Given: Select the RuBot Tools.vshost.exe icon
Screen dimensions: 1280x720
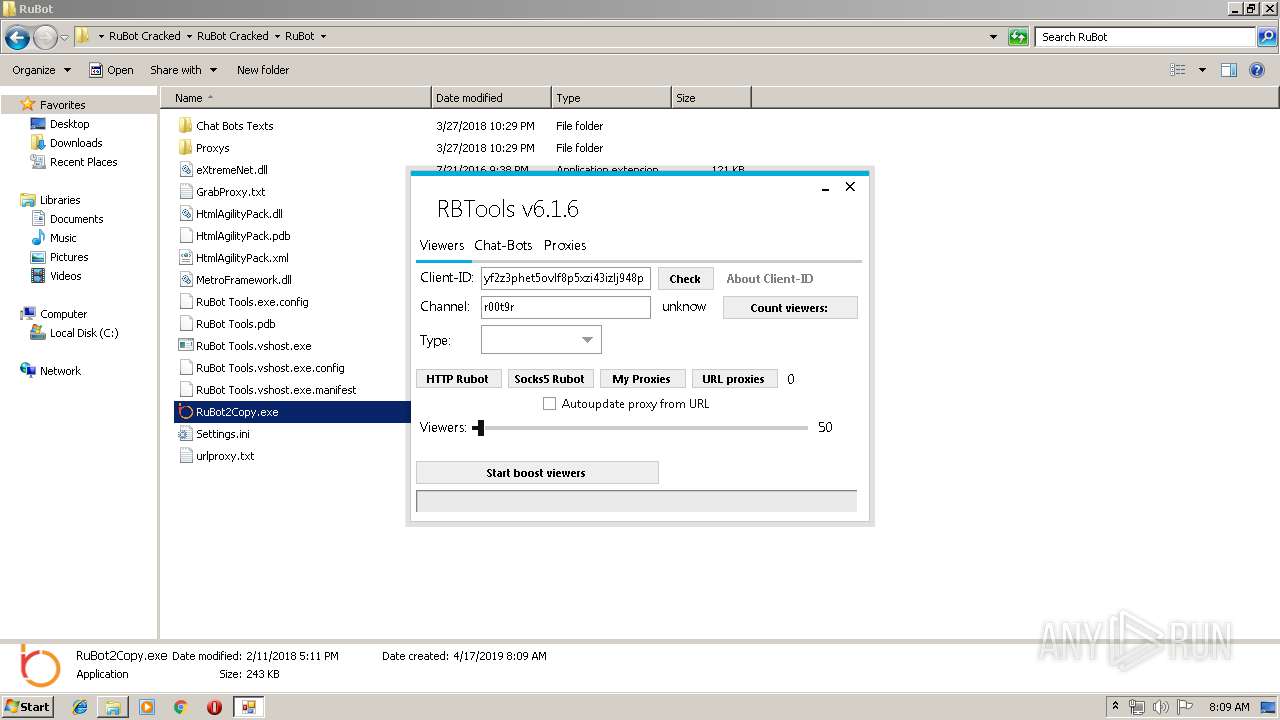Looking at the screenshot, I should click(185, 346).
